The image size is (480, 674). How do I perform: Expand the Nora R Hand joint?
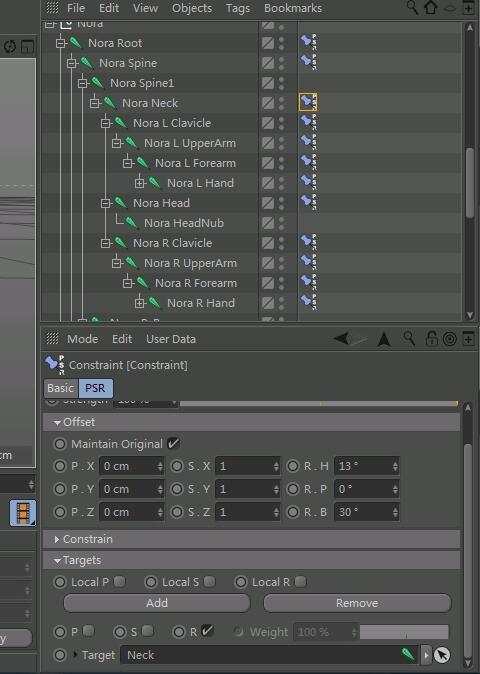click(139, 303)
